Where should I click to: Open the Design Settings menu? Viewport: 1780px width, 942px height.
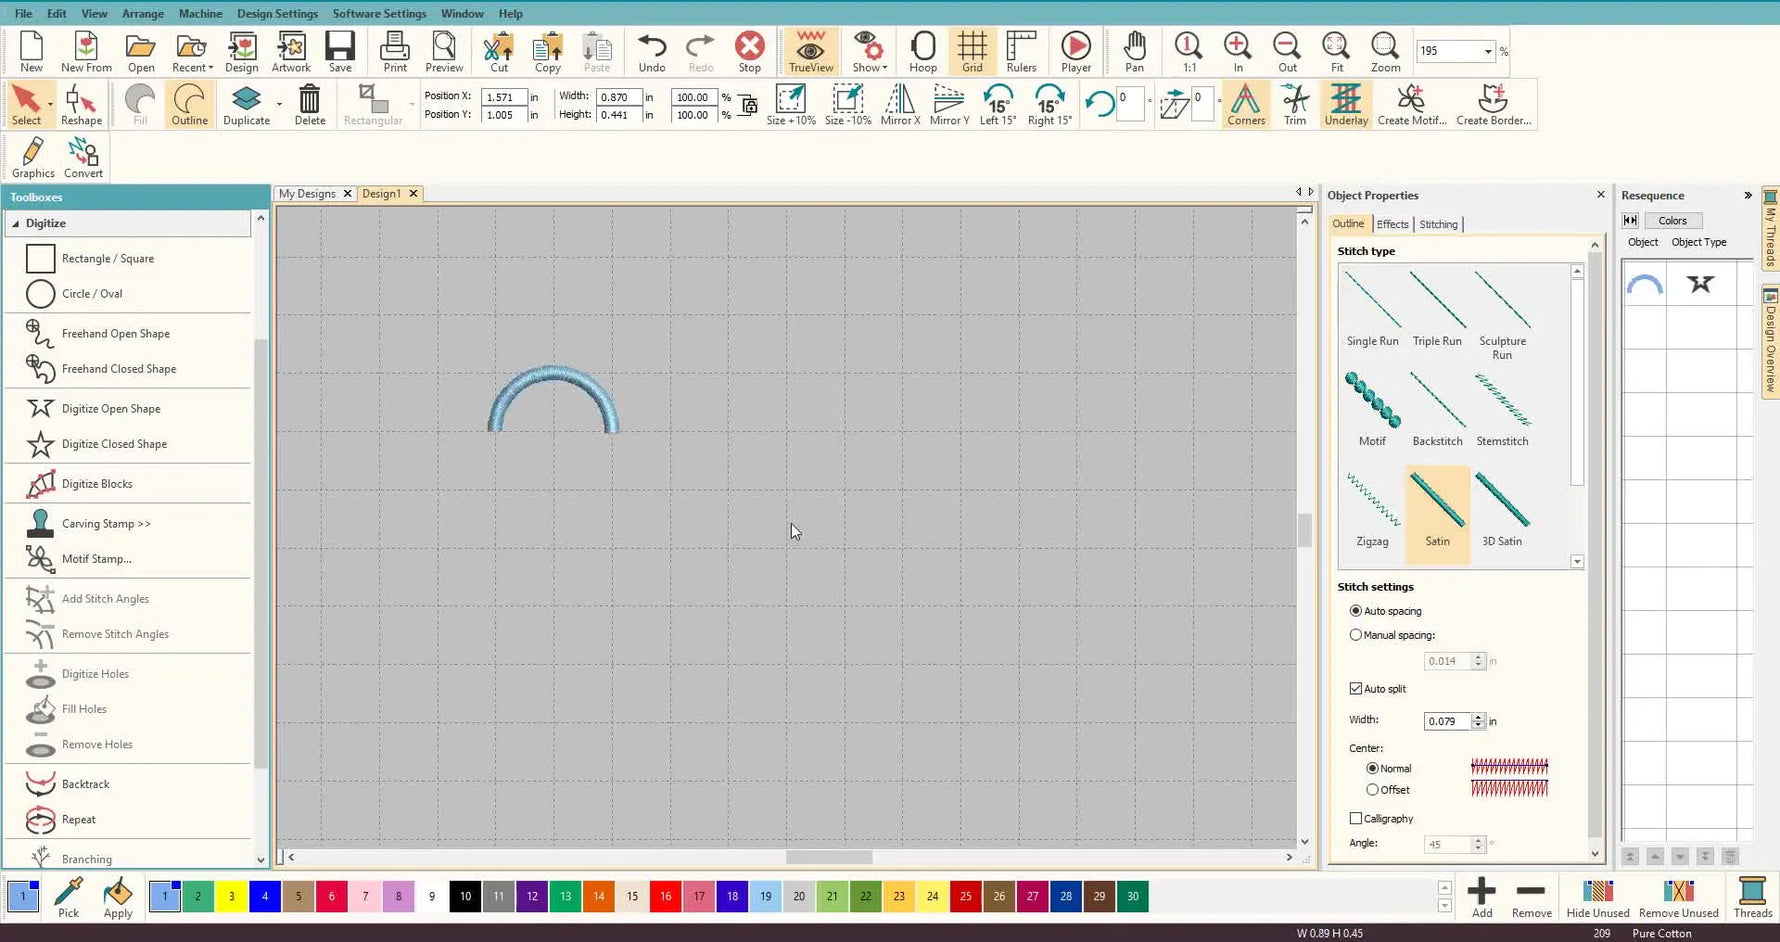pos(277,14)
